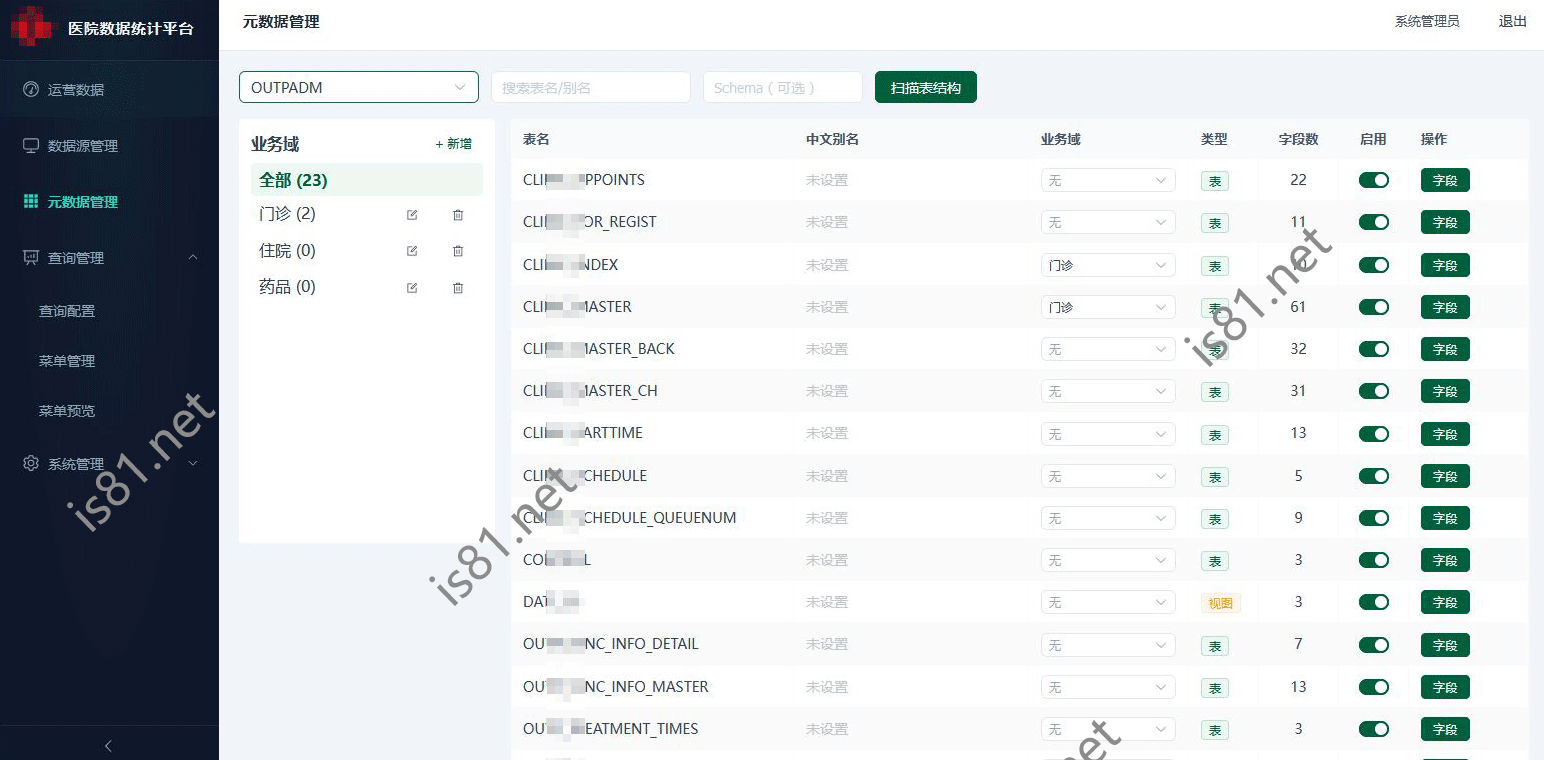Click the 元数据管理 page title
The height and width of the screenshot is (760, 1544).
[281, 21]
